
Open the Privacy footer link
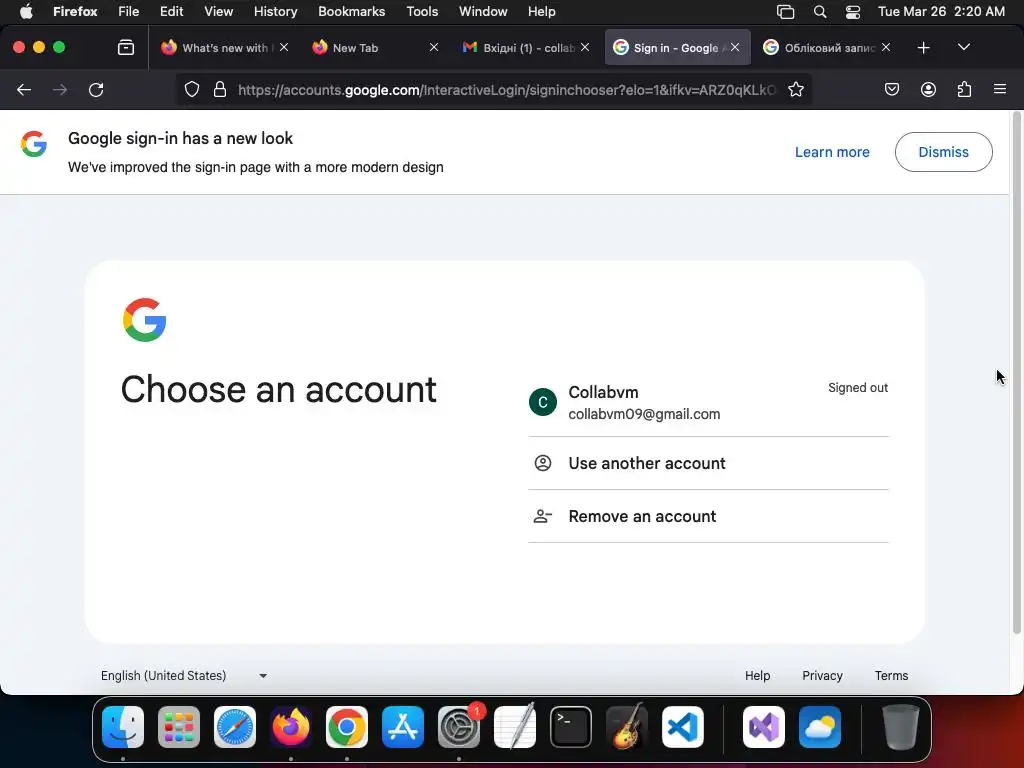[x=822, y=675]
